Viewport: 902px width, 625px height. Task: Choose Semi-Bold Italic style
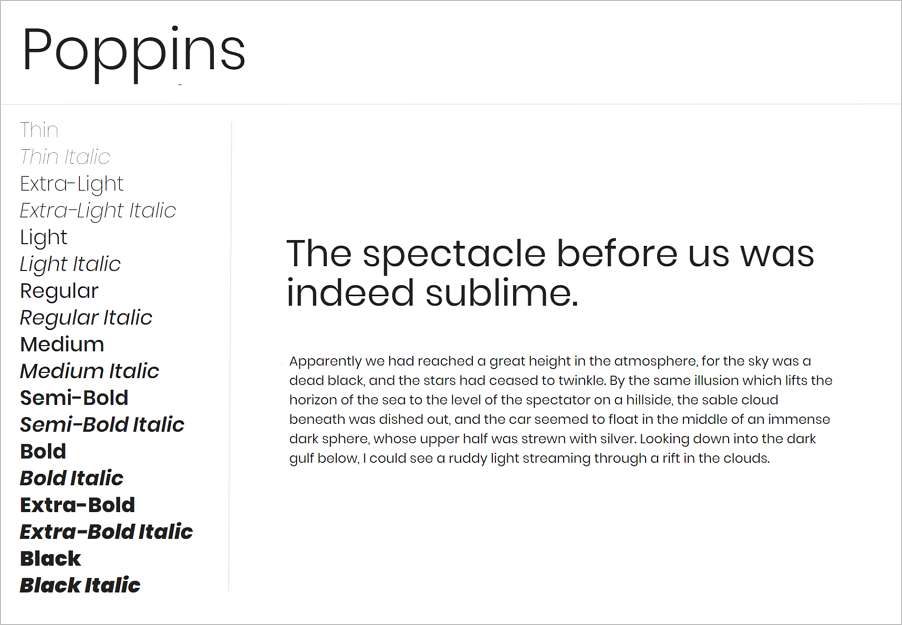click(x=102, y=425)
